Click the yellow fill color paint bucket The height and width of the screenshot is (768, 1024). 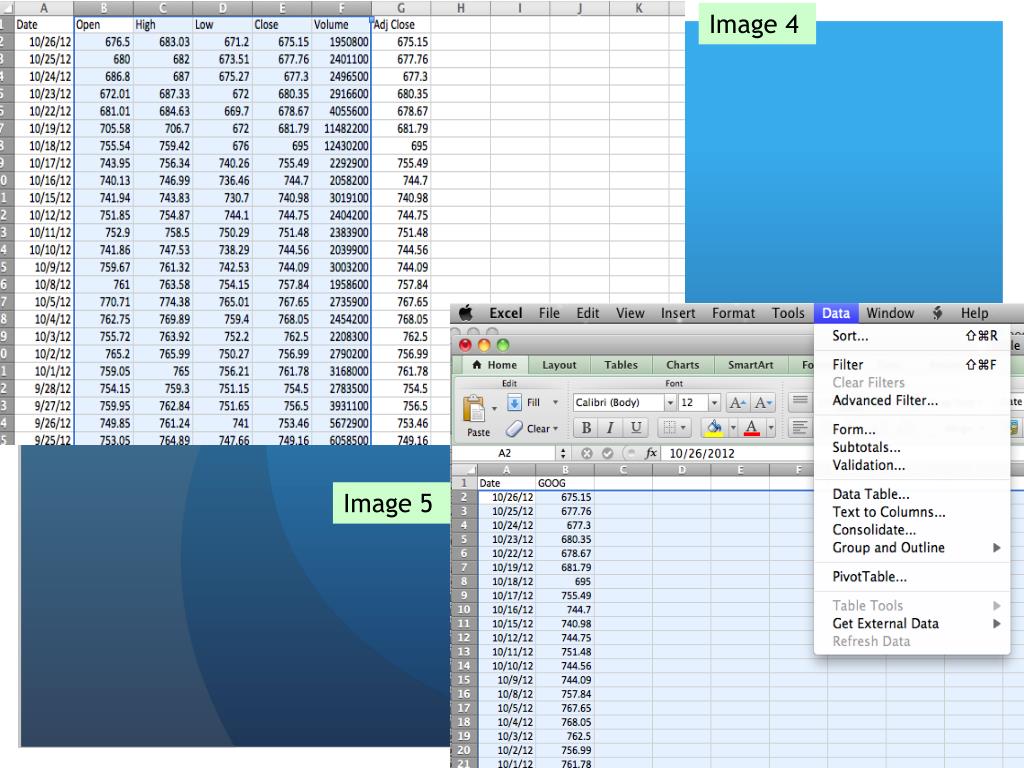point(714,428)
